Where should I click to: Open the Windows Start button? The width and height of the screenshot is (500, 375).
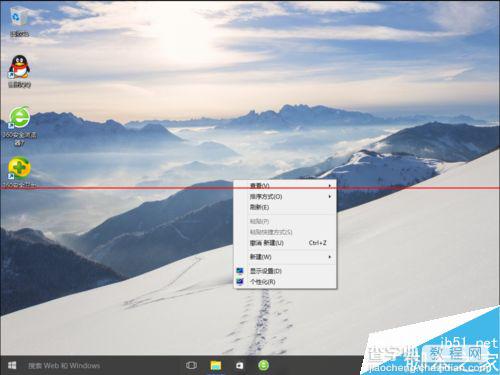[12, 365]
